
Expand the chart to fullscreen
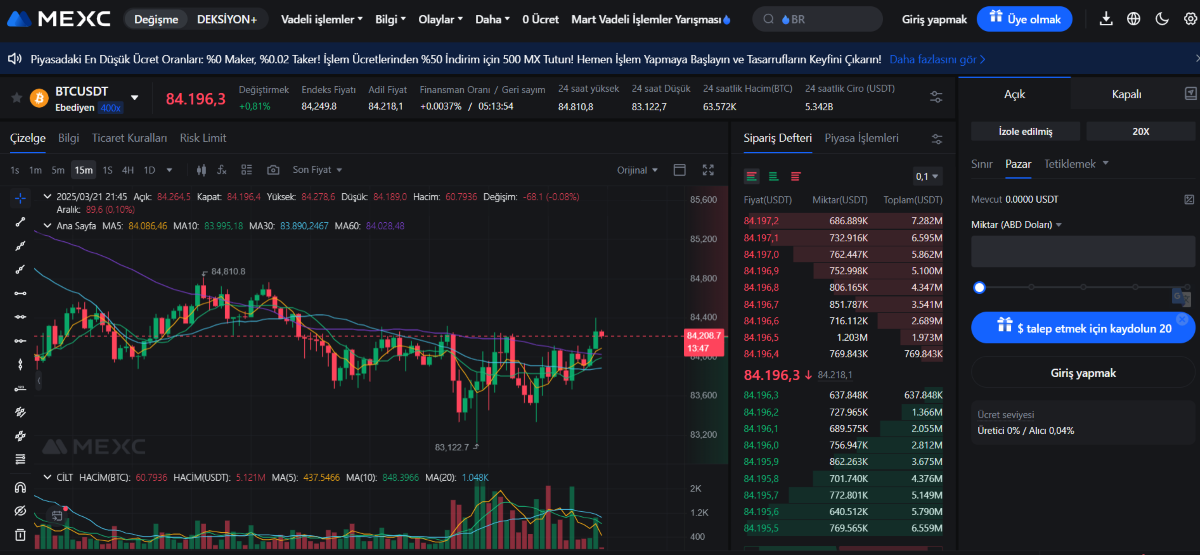709,170
